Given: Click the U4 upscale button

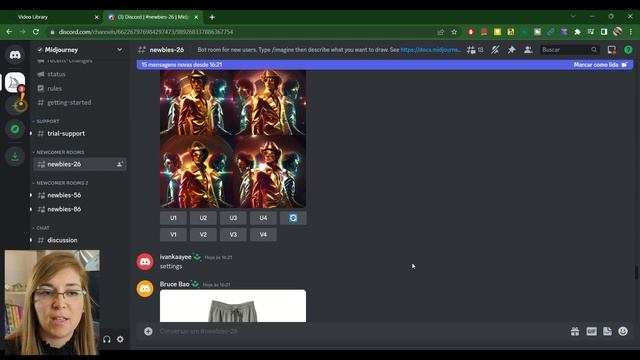Looking at the screenshot, I should click(x=263, y=218).
